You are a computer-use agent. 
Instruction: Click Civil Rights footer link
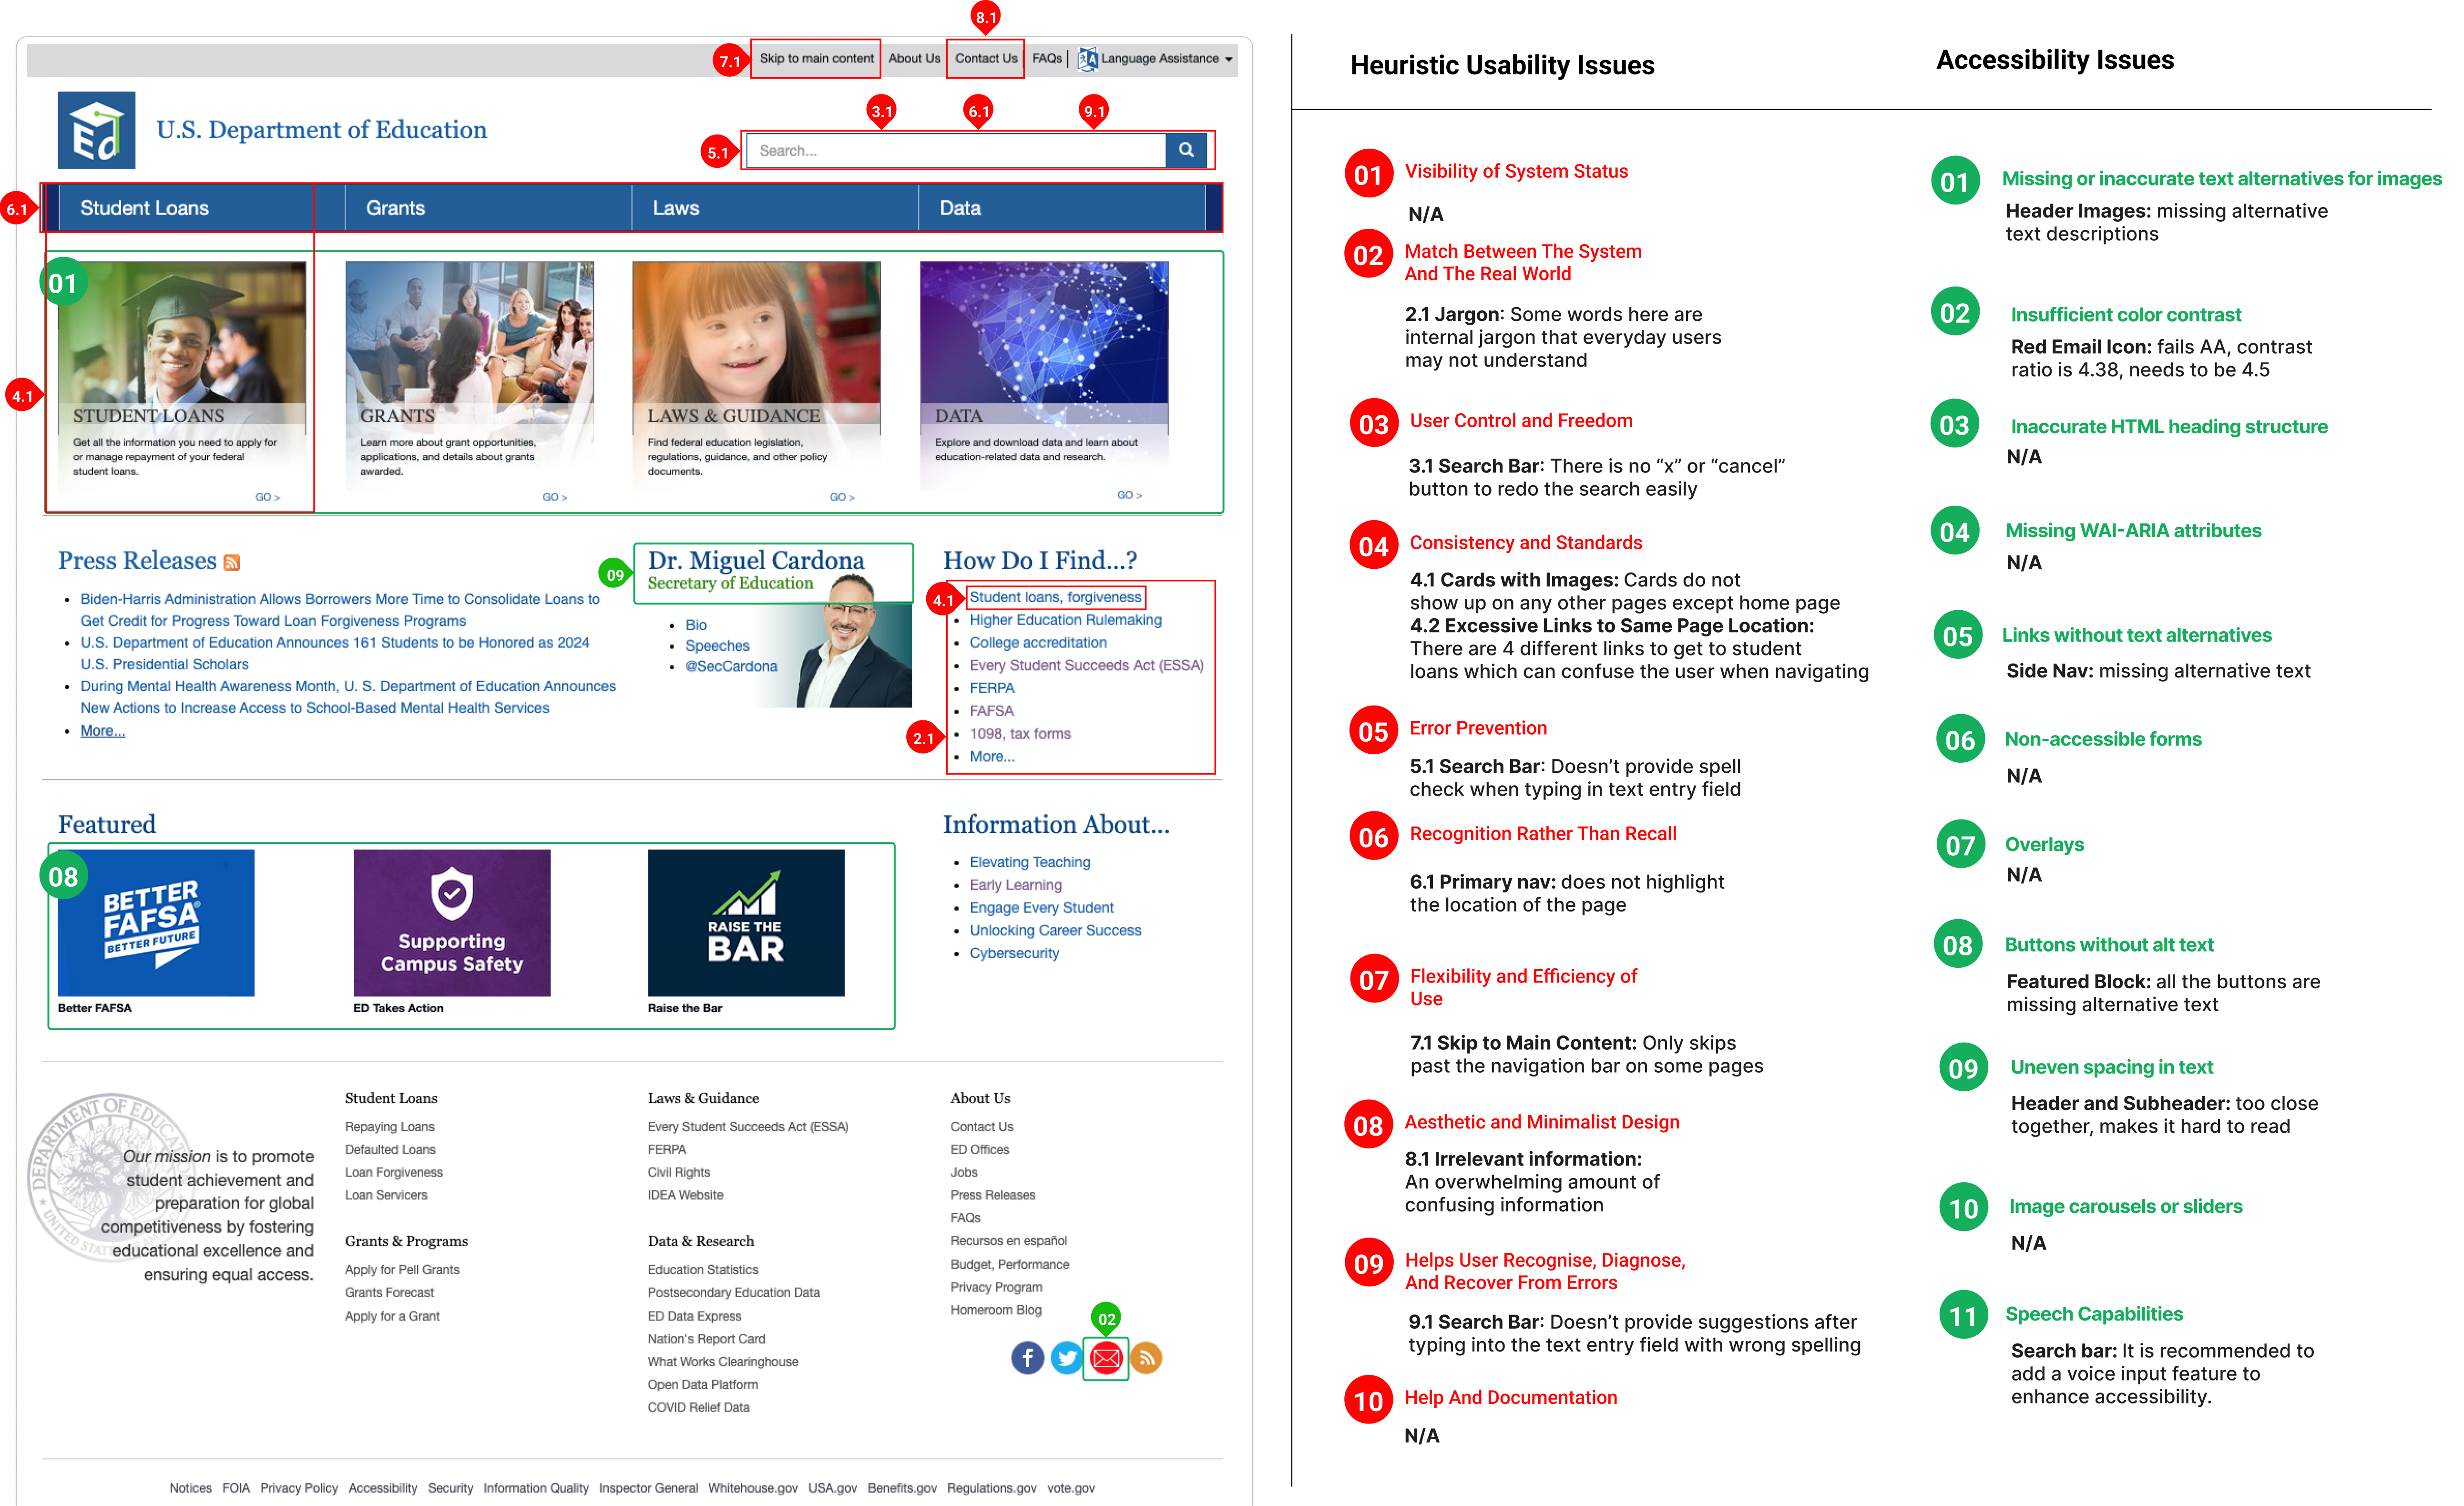point(679,1172)
